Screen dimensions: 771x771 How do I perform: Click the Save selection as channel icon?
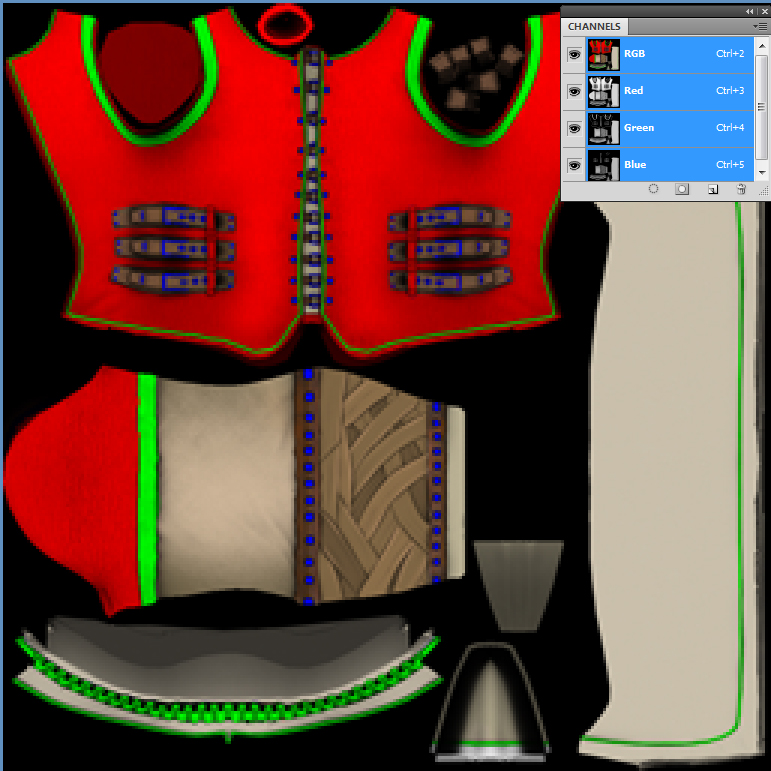point(682,189)
